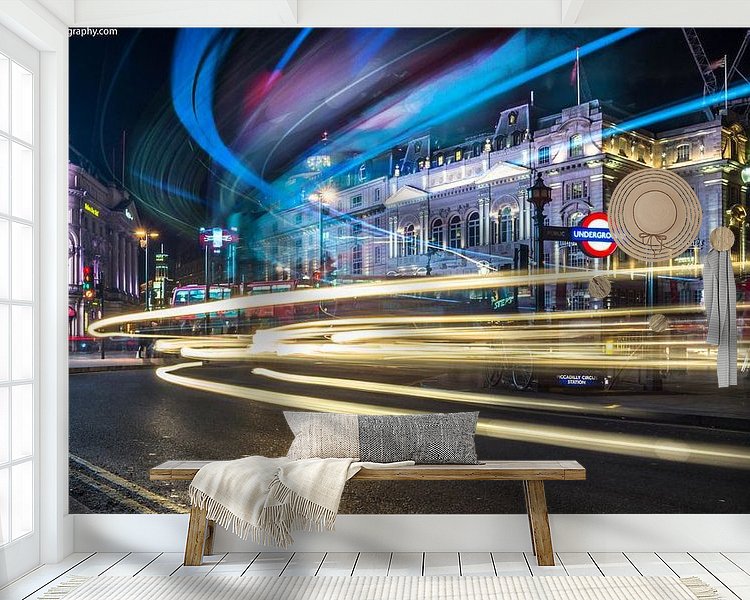This screenshot has height=600, width=750.
Task: Click the photography.com watermark text
Action: tap(93, 32)
